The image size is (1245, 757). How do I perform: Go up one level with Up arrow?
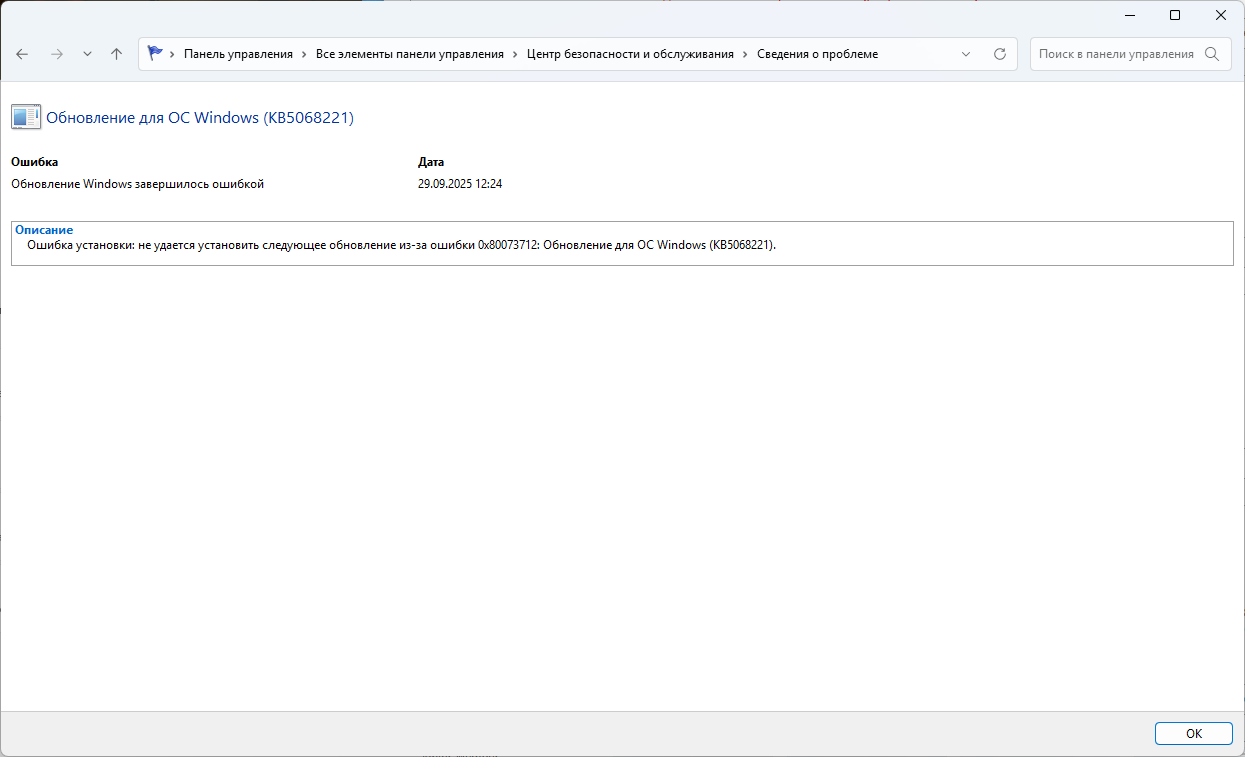click(x=116, y=54)
